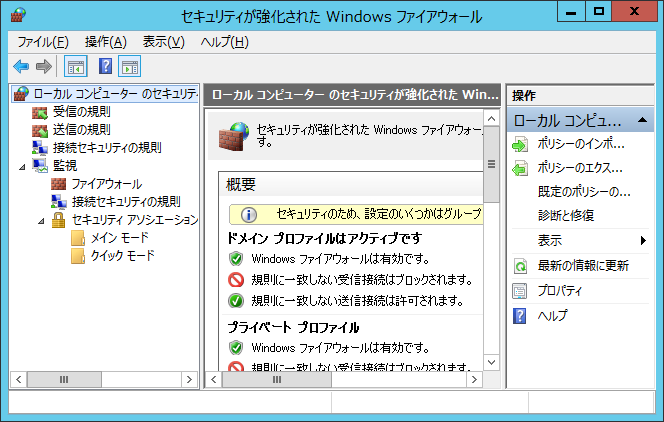Screen dimensions: 664x422
Task: Click the Help question mark toolbar icon
Action: click(x=105, y=66)
